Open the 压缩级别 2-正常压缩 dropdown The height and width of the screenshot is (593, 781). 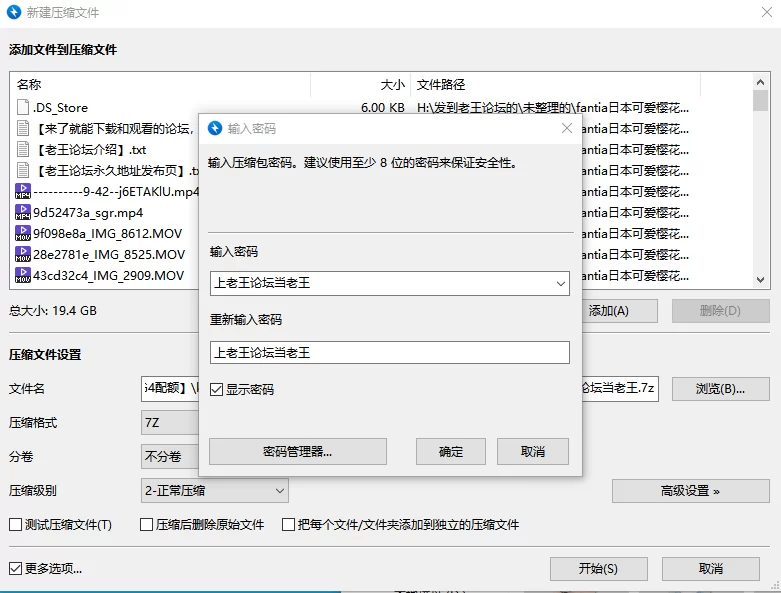point(215,491)
